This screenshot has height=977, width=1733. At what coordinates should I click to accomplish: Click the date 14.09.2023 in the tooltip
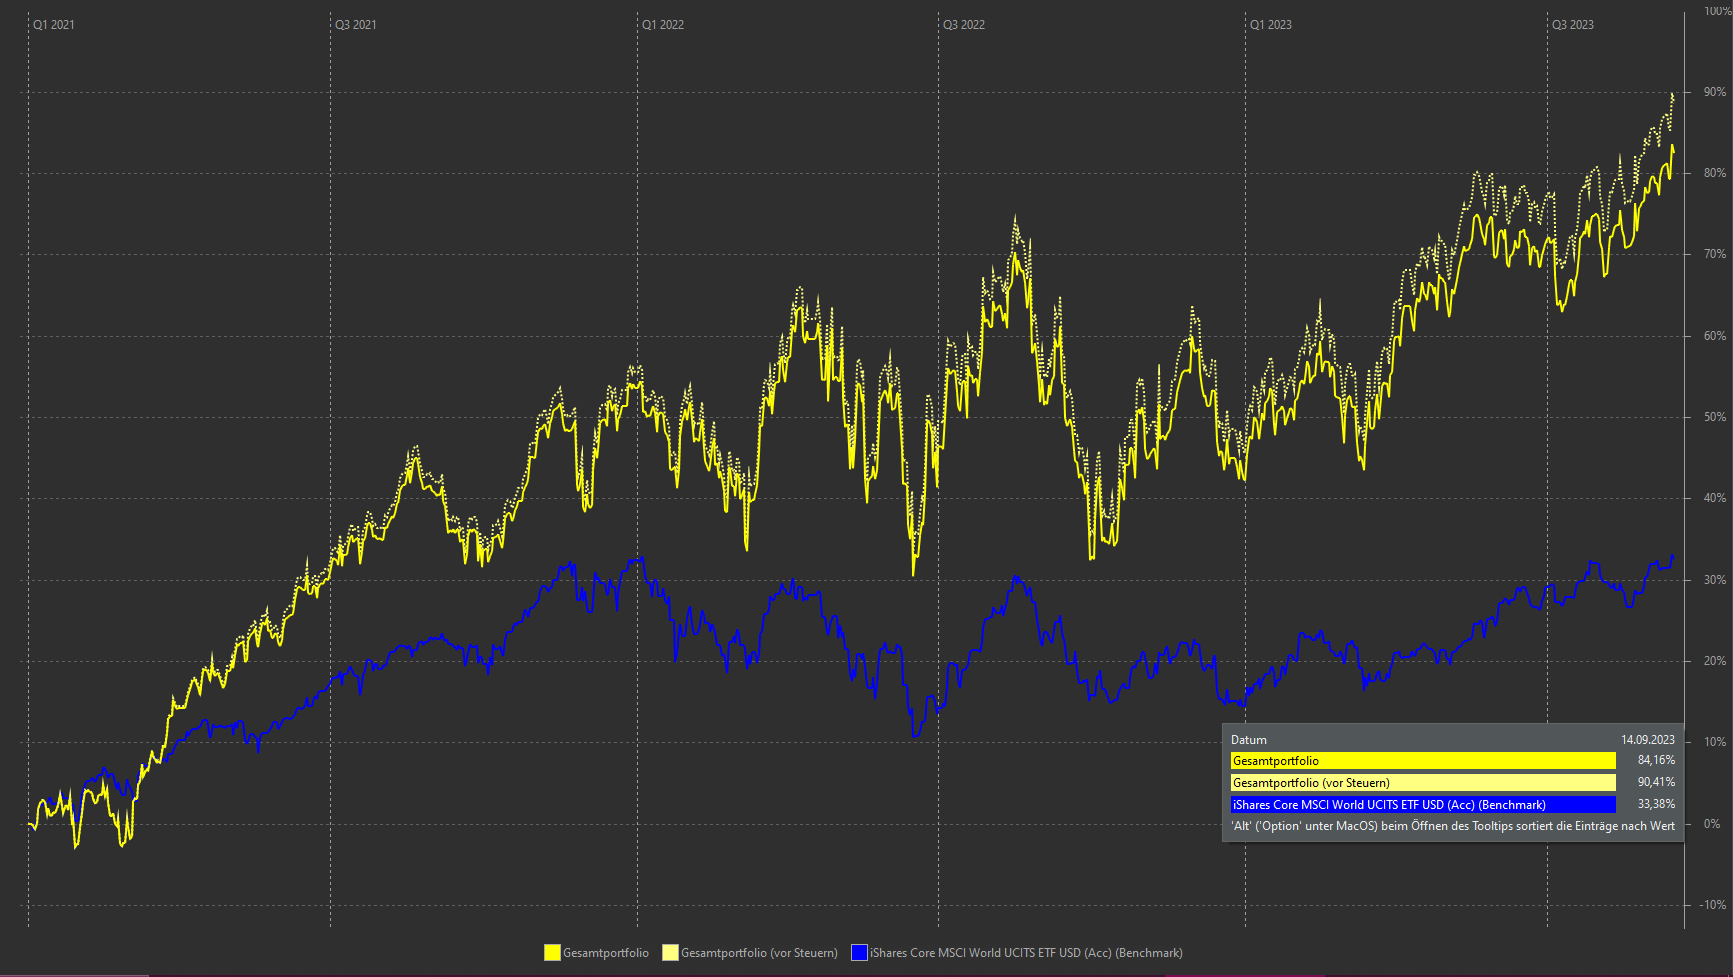pos(1647,740)
